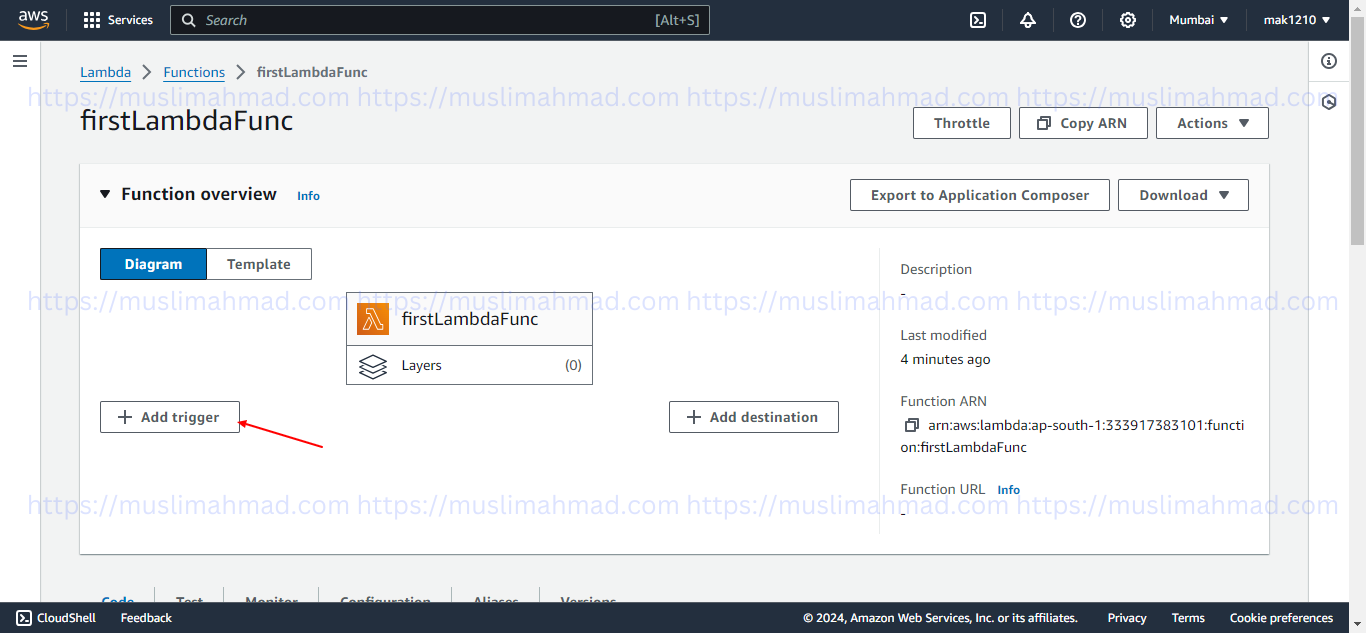Open the Mumbai region selector
This screenshot has width=1366, height=633.
pos(1199,20)
